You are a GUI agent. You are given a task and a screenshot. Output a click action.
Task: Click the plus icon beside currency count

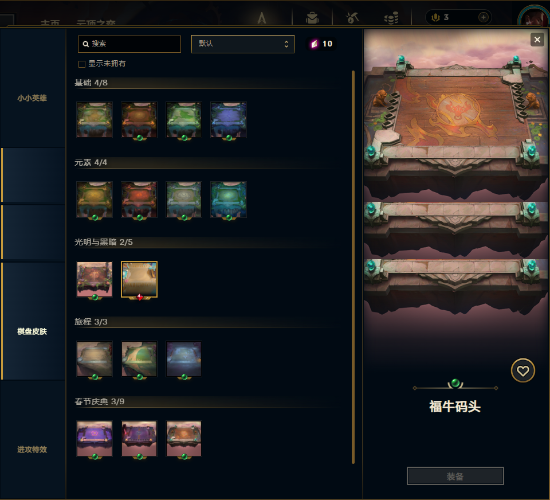click(483, 17)
